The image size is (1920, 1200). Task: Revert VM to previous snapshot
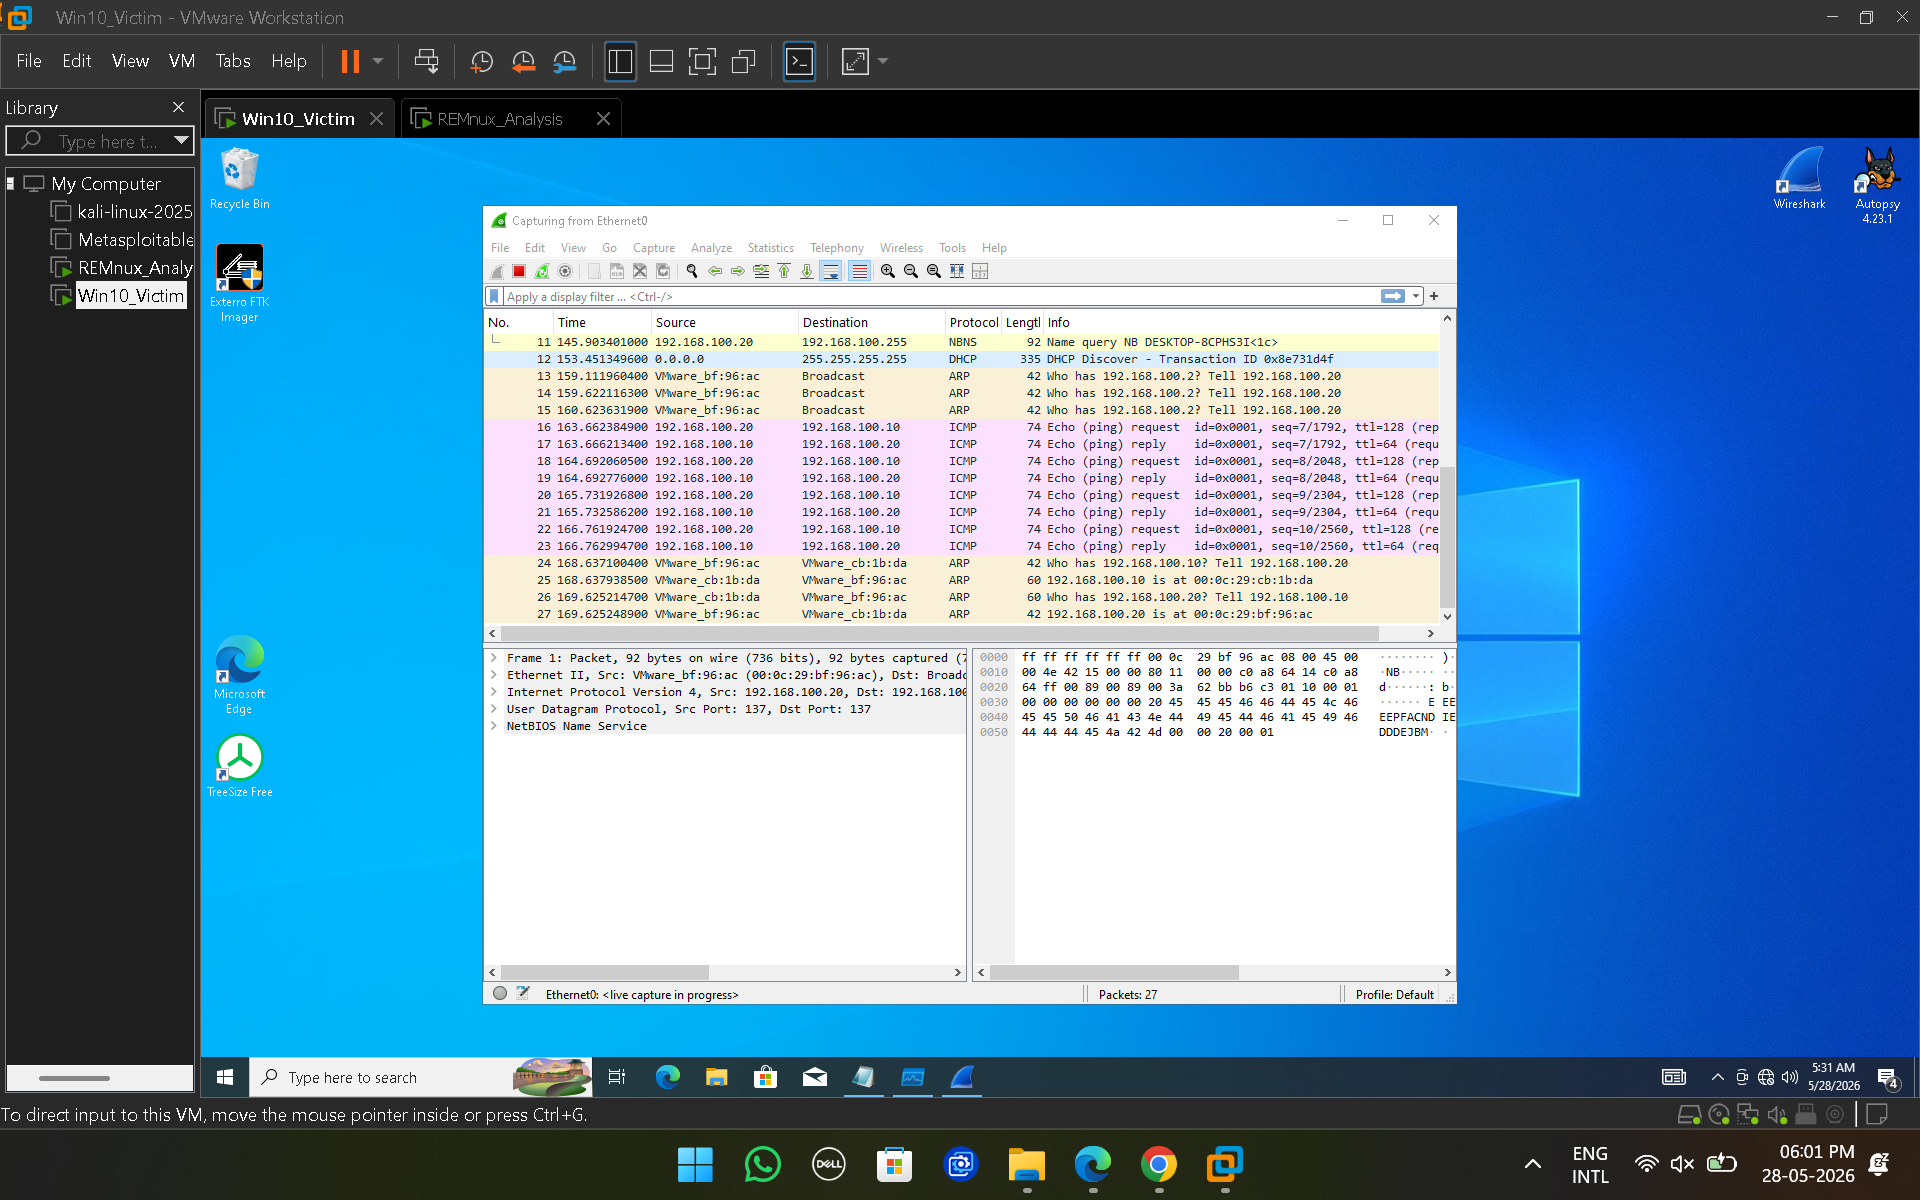(523, 61)
